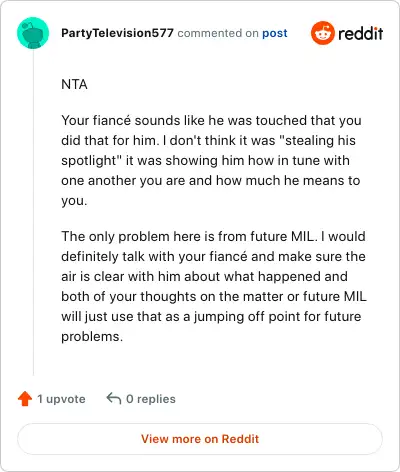This screenshot has height=472, width=400.
Task: Click the "0 replies" label
Action: (151, 399)
